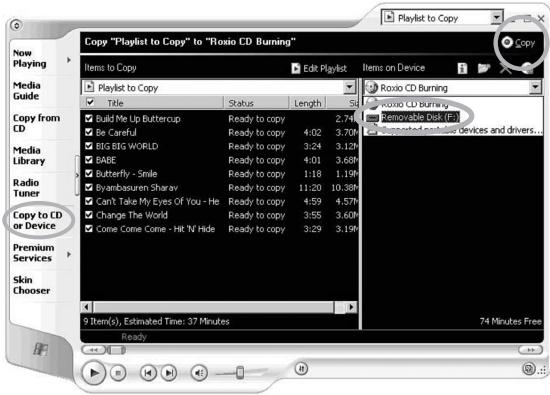Click the 11:20 length value
550x395 pixels.
click(310, 188)
